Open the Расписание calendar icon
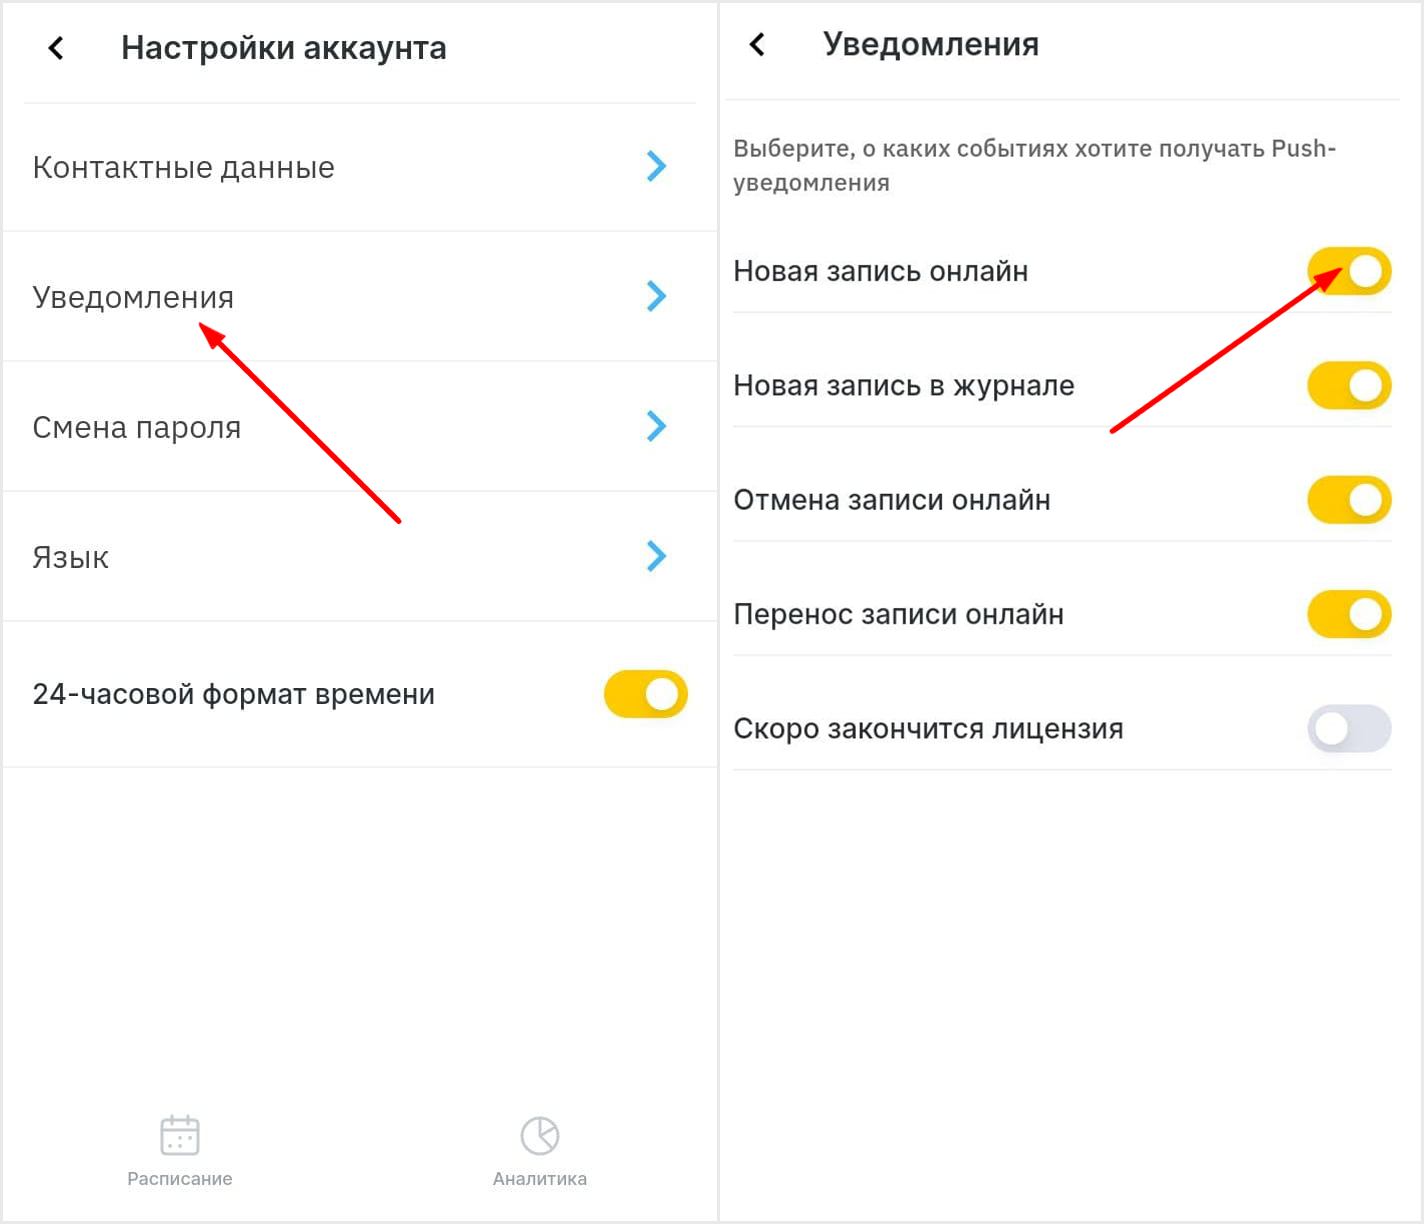 click(x=180, y=1136)
